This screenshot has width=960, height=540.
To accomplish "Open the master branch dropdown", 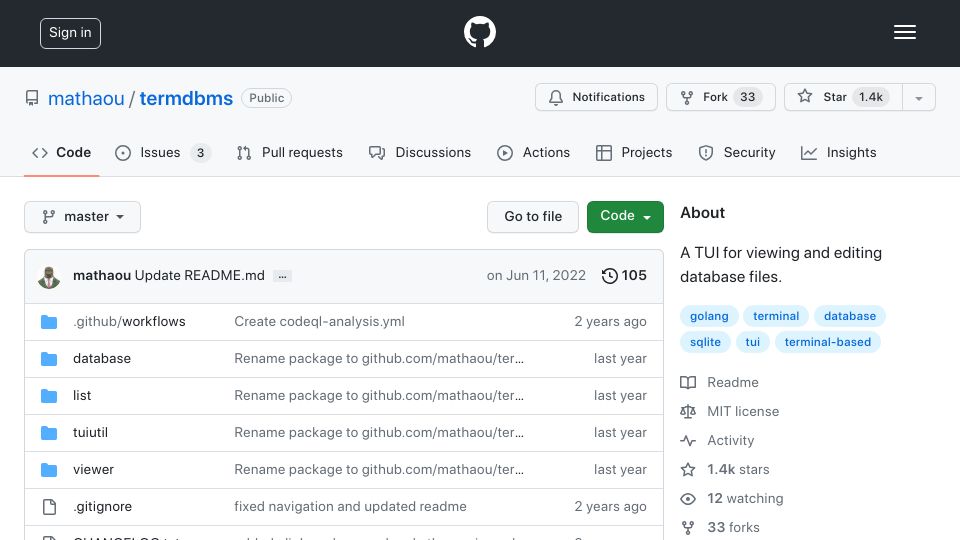I will pos(83,217).
